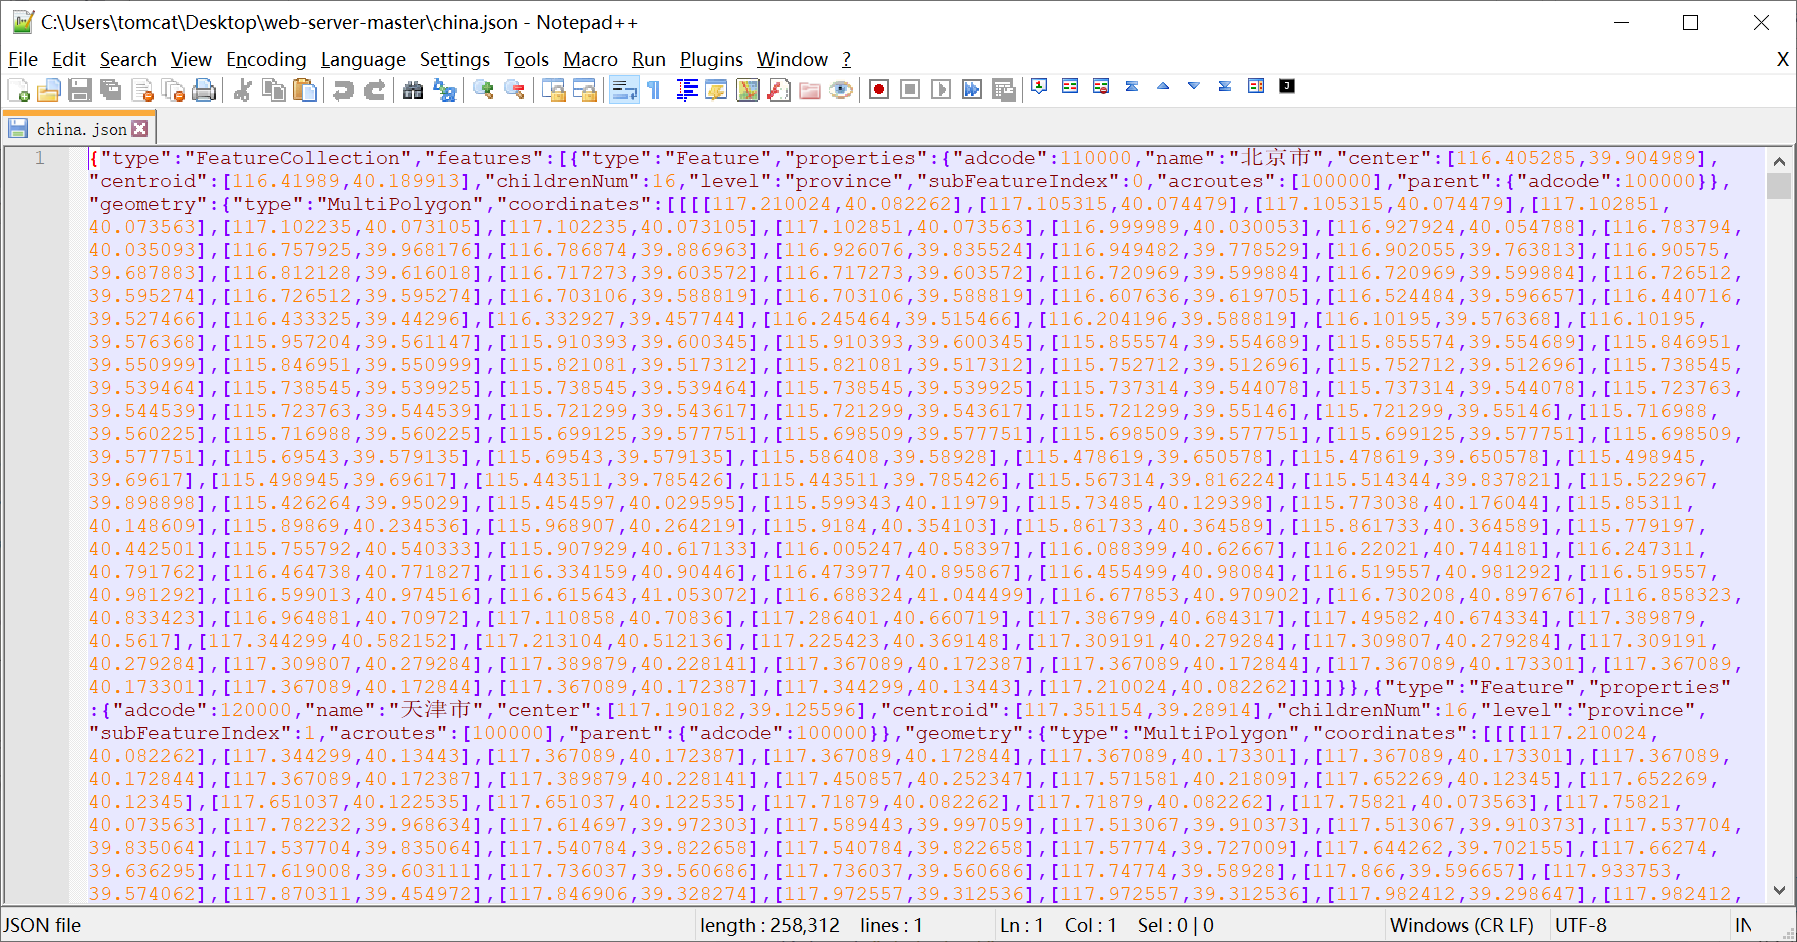The image size is (1797, 942).
Task: Toggle the Document Map panel
Action: click(748, 91)
